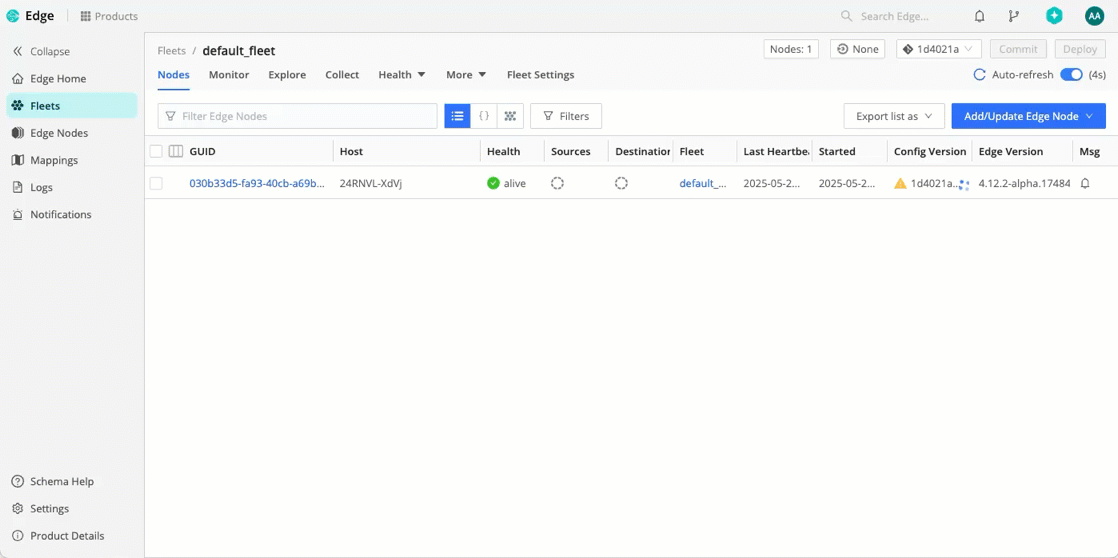Open the 1d4021a version dropdown

938,49
